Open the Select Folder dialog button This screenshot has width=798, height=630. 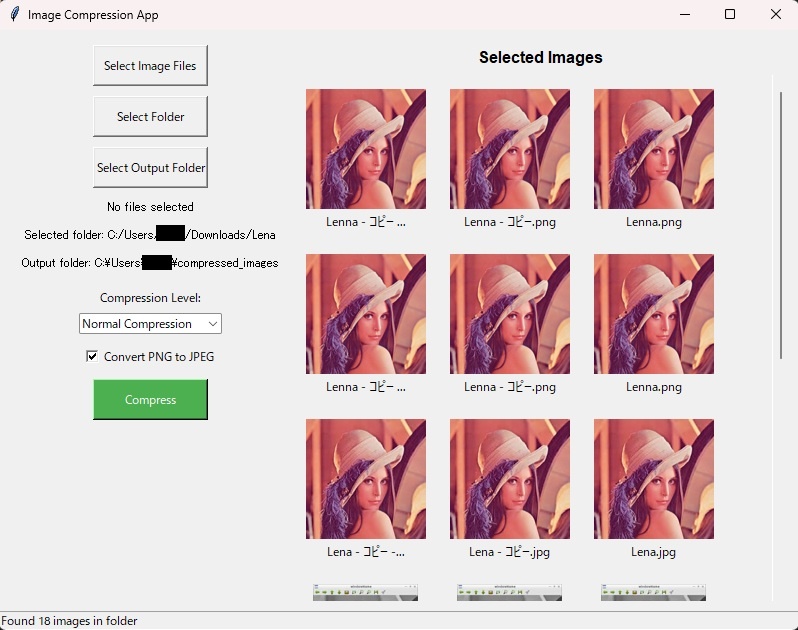pos(150,117)
